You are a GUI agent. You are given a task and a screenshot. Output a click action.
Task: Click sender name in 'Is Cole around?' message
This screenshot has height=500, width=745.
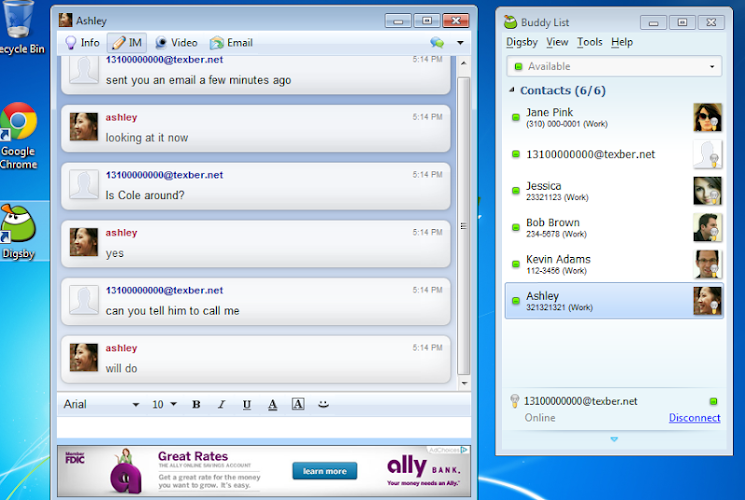(x=164, y=175)
